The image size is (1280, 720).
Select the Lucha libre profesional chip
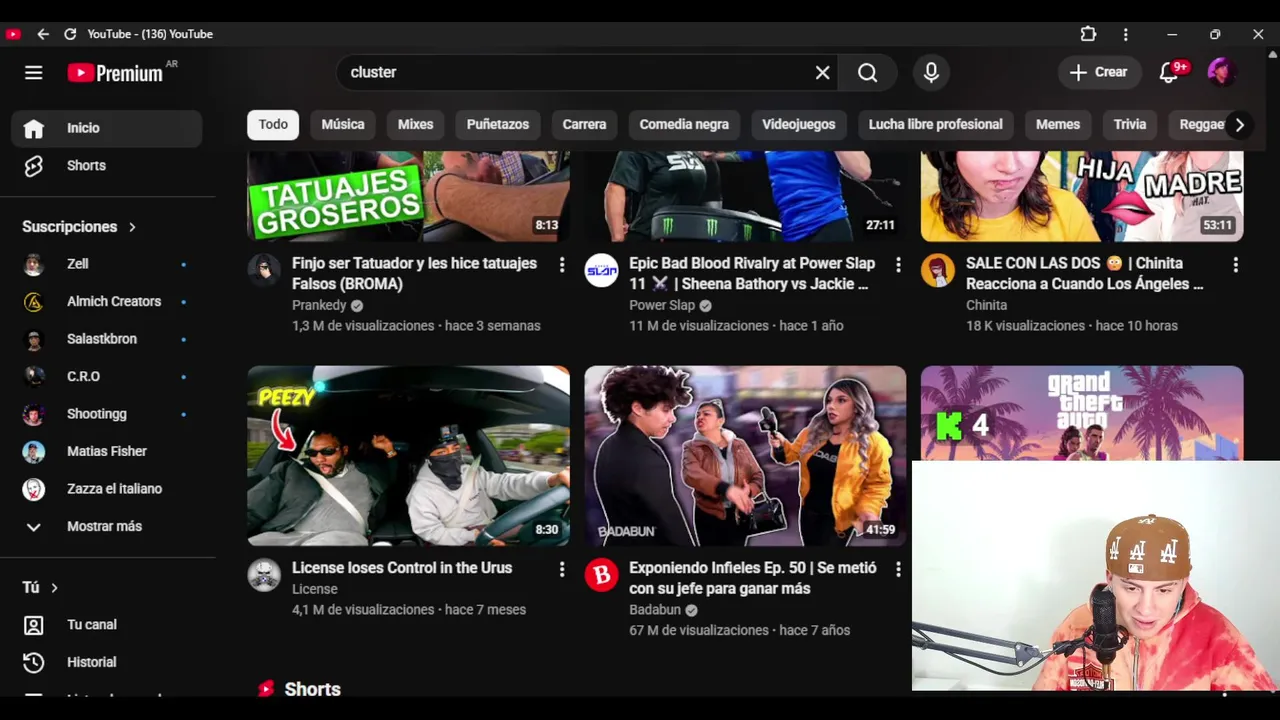coord(935,124)
